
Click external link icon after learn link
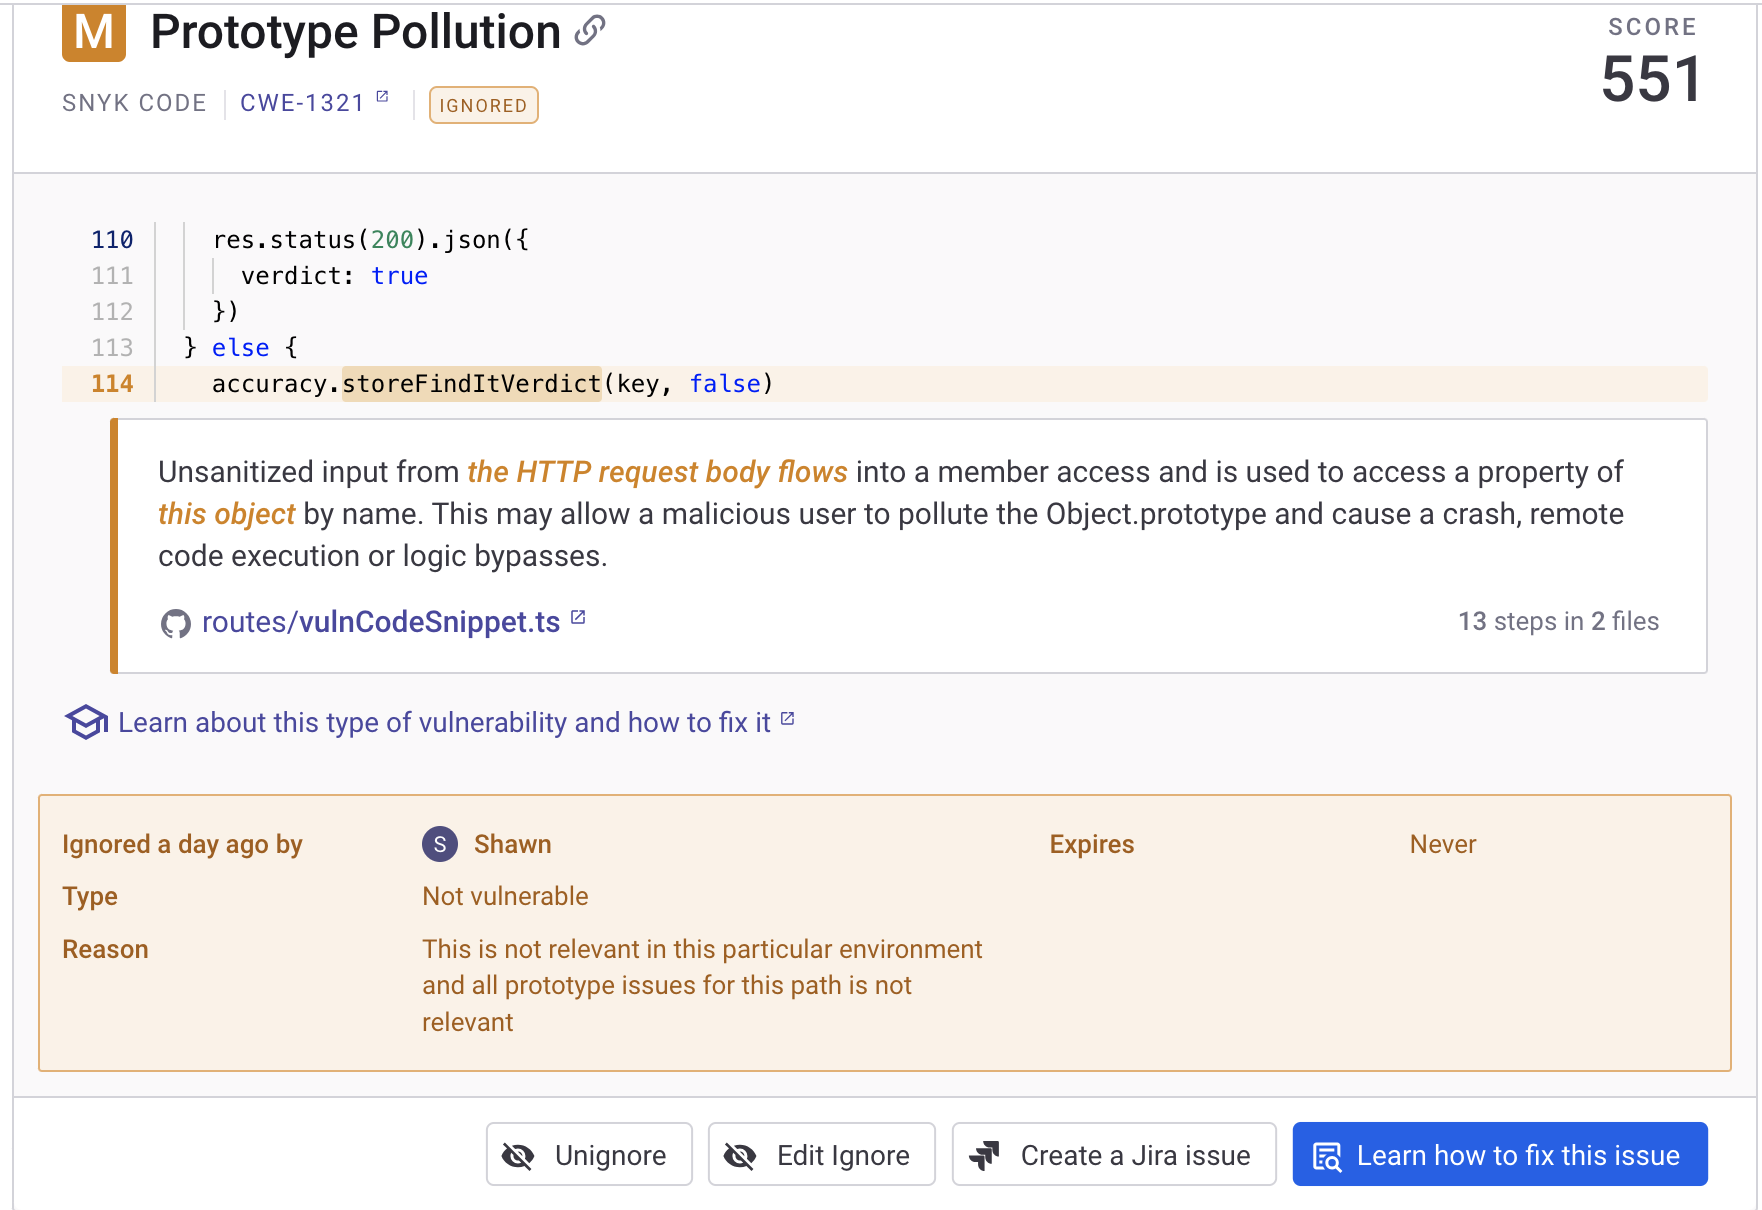pos(787,718)
